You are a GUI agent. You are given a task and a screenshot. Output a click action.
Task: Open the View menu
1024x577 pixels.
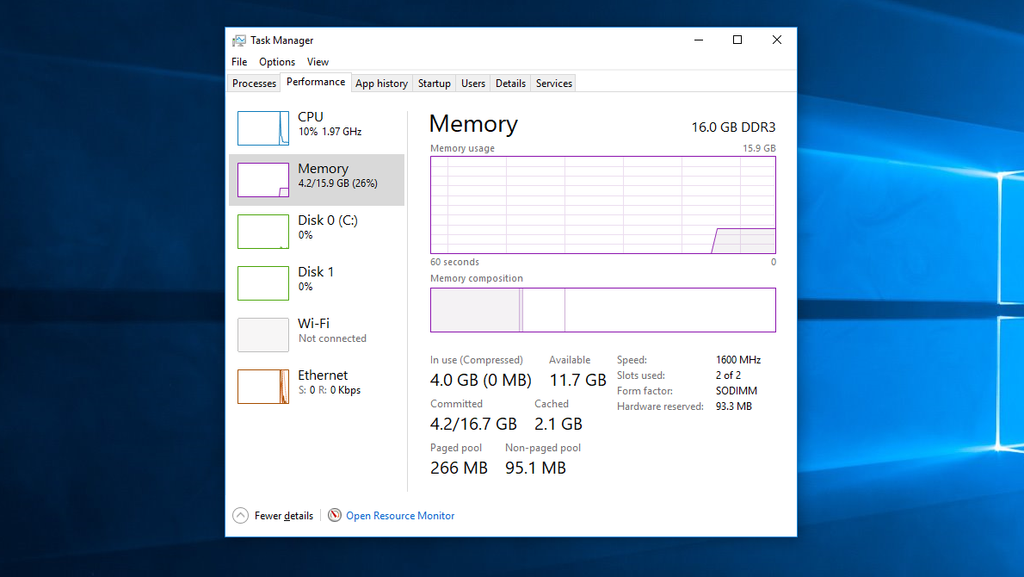coord(318,62)
